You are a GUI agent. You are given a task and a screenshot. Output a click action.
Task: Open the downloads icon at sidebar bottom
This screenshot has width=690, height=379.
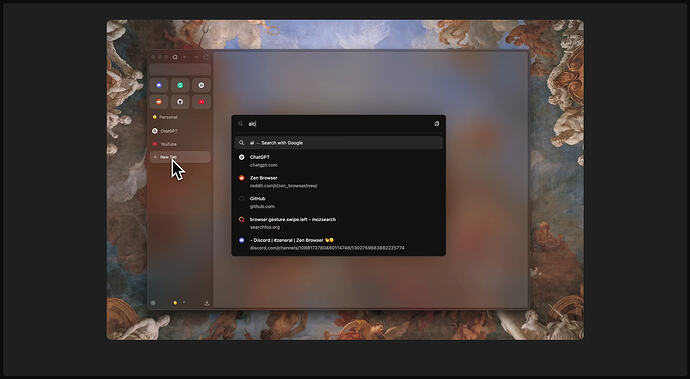coord(206,303)
